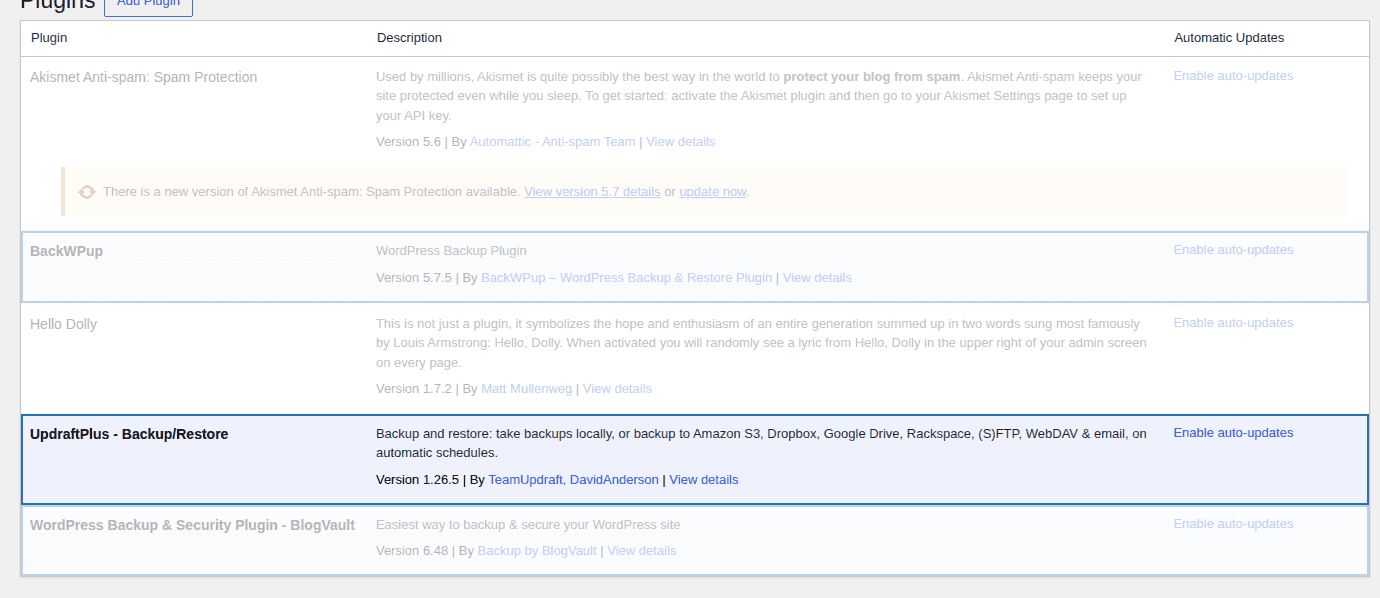Open Automattic - Anti-spam Team author link
This screenshot has width=1380, height=598.
pos(552,142)
